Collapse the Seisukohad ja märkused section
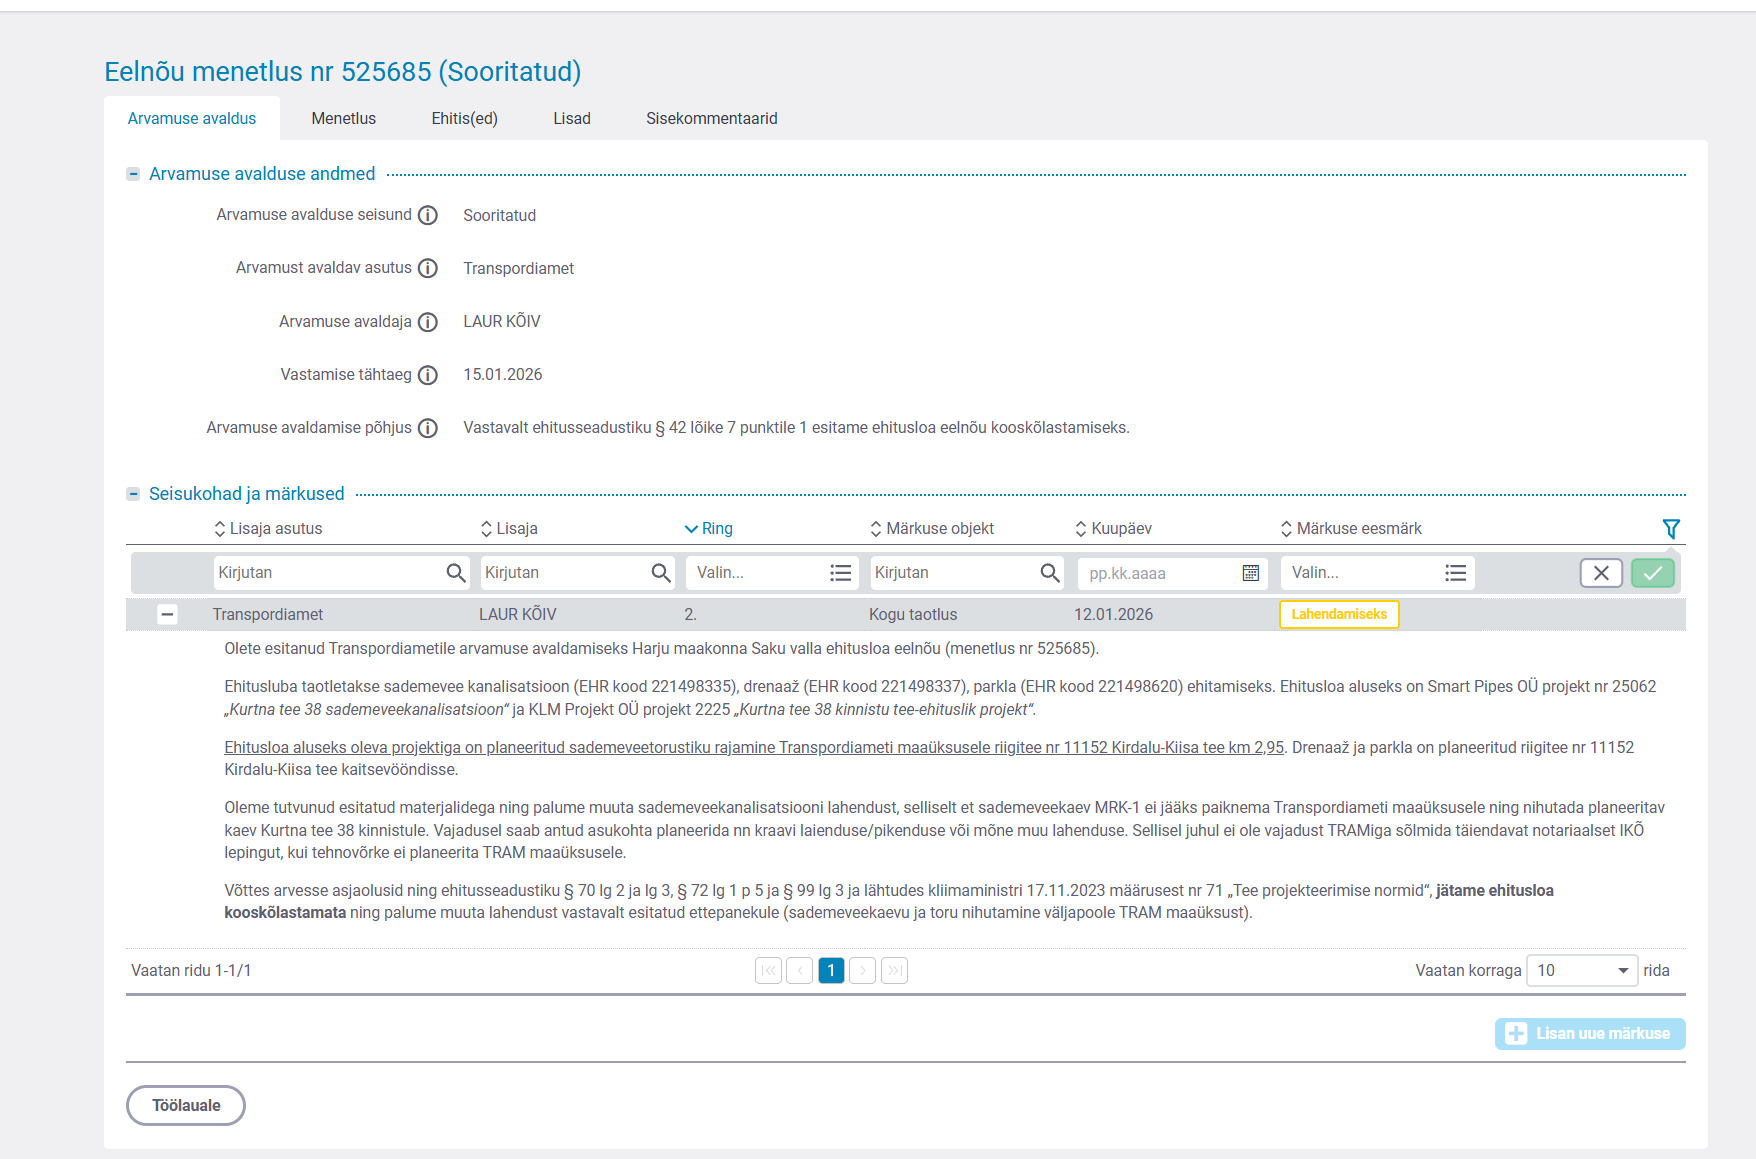This screenshot has height=1159, width=1756. pos(133,494)
